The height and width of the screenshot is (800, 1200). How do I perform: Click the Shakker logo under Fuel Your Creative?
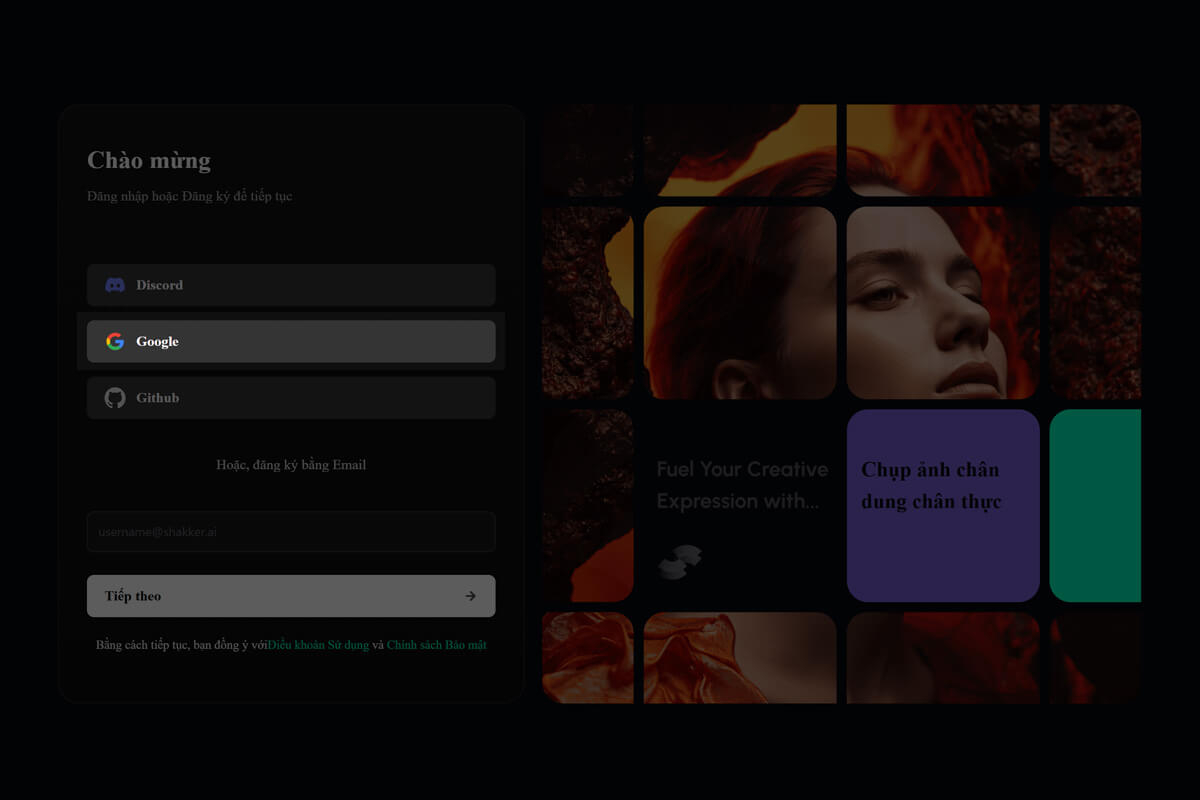[x=679, y=562]
